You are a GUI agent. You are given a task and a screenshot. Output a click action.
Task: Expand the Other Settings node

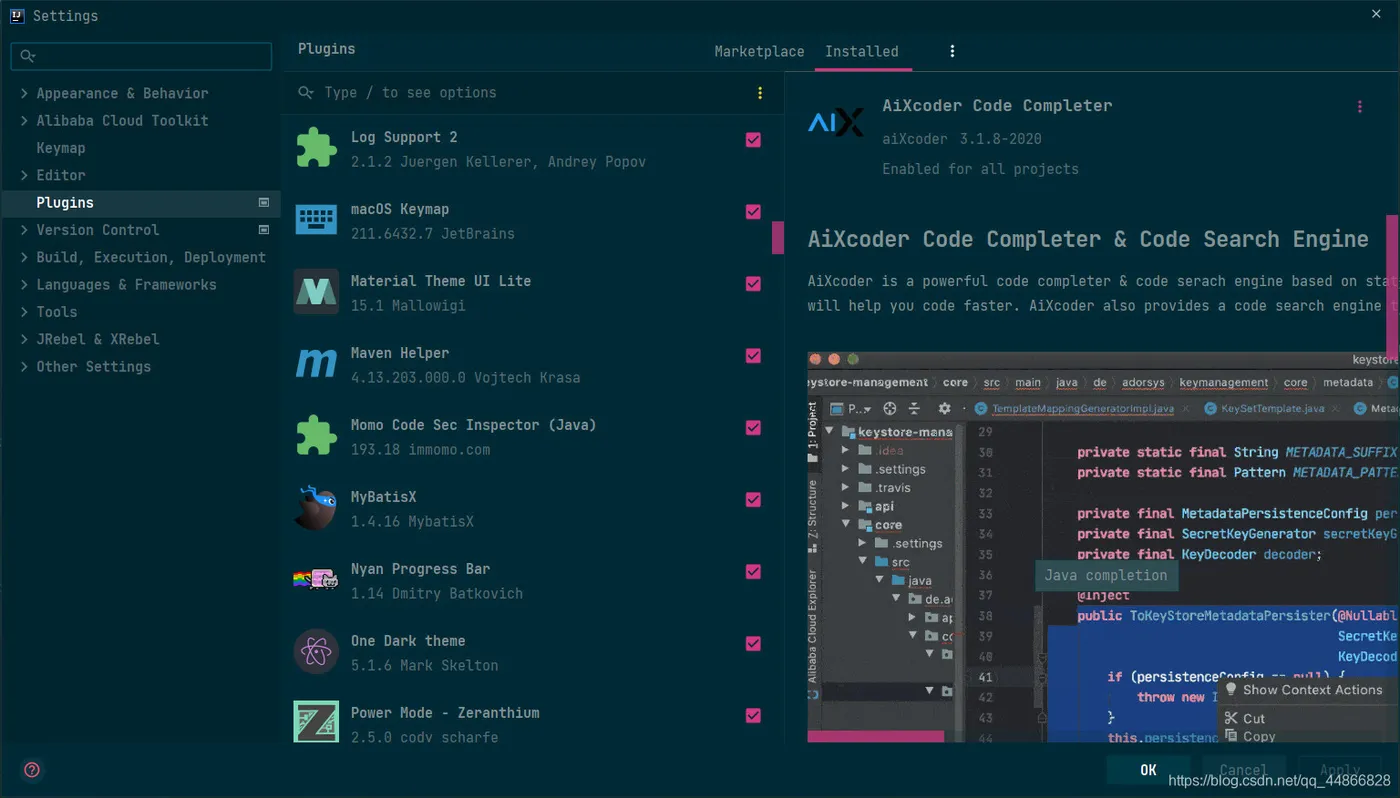(x=24, y=367)
